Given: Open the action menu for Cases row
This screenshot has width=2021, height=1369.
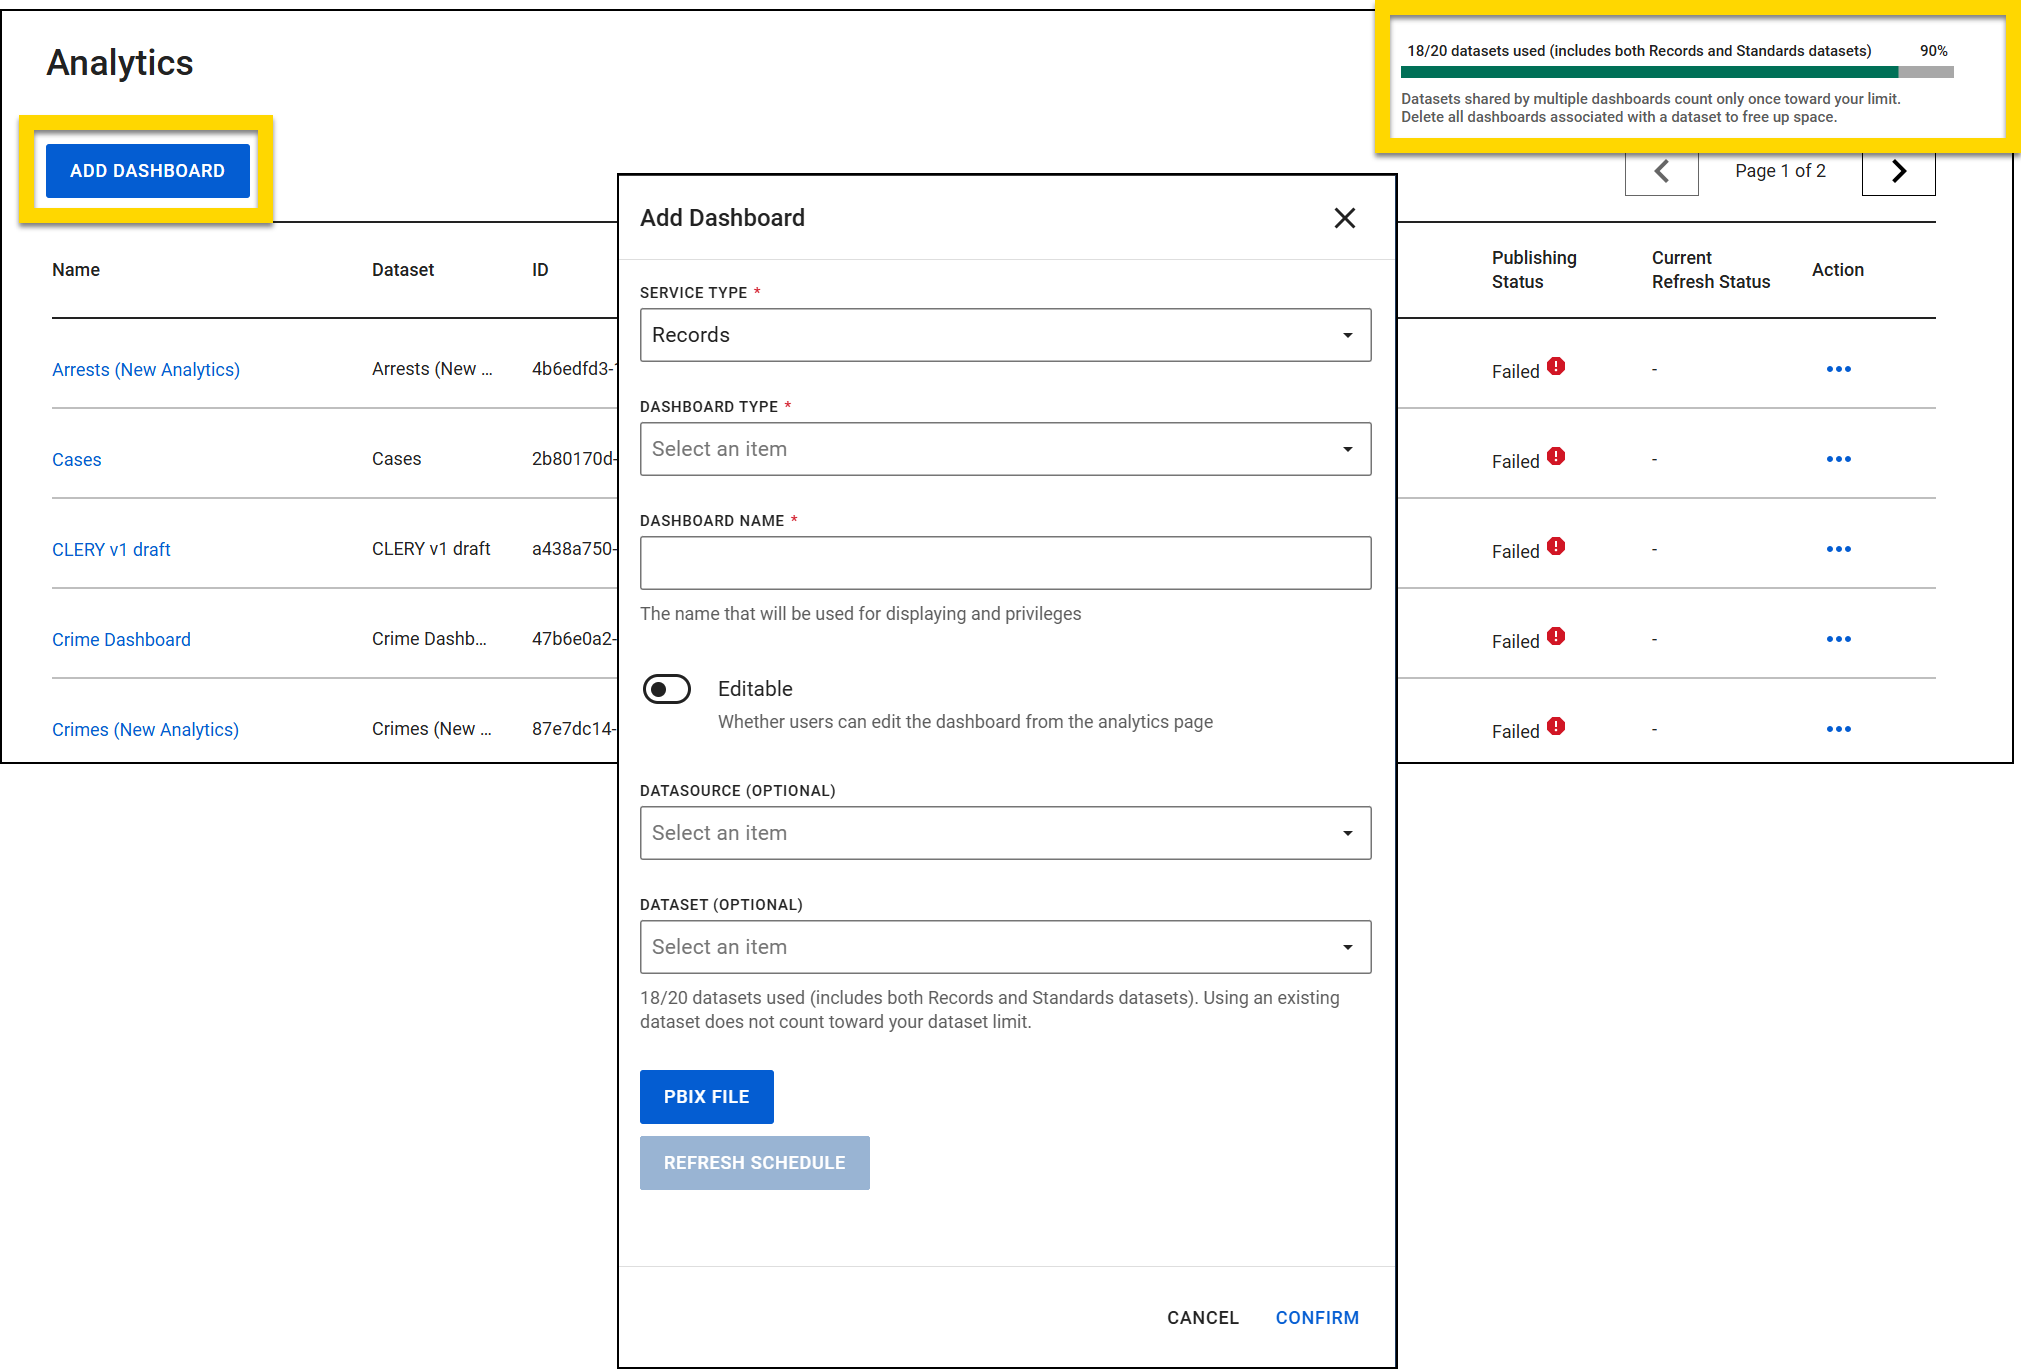Looking at the screenshot, I should tap(1838, 459).
